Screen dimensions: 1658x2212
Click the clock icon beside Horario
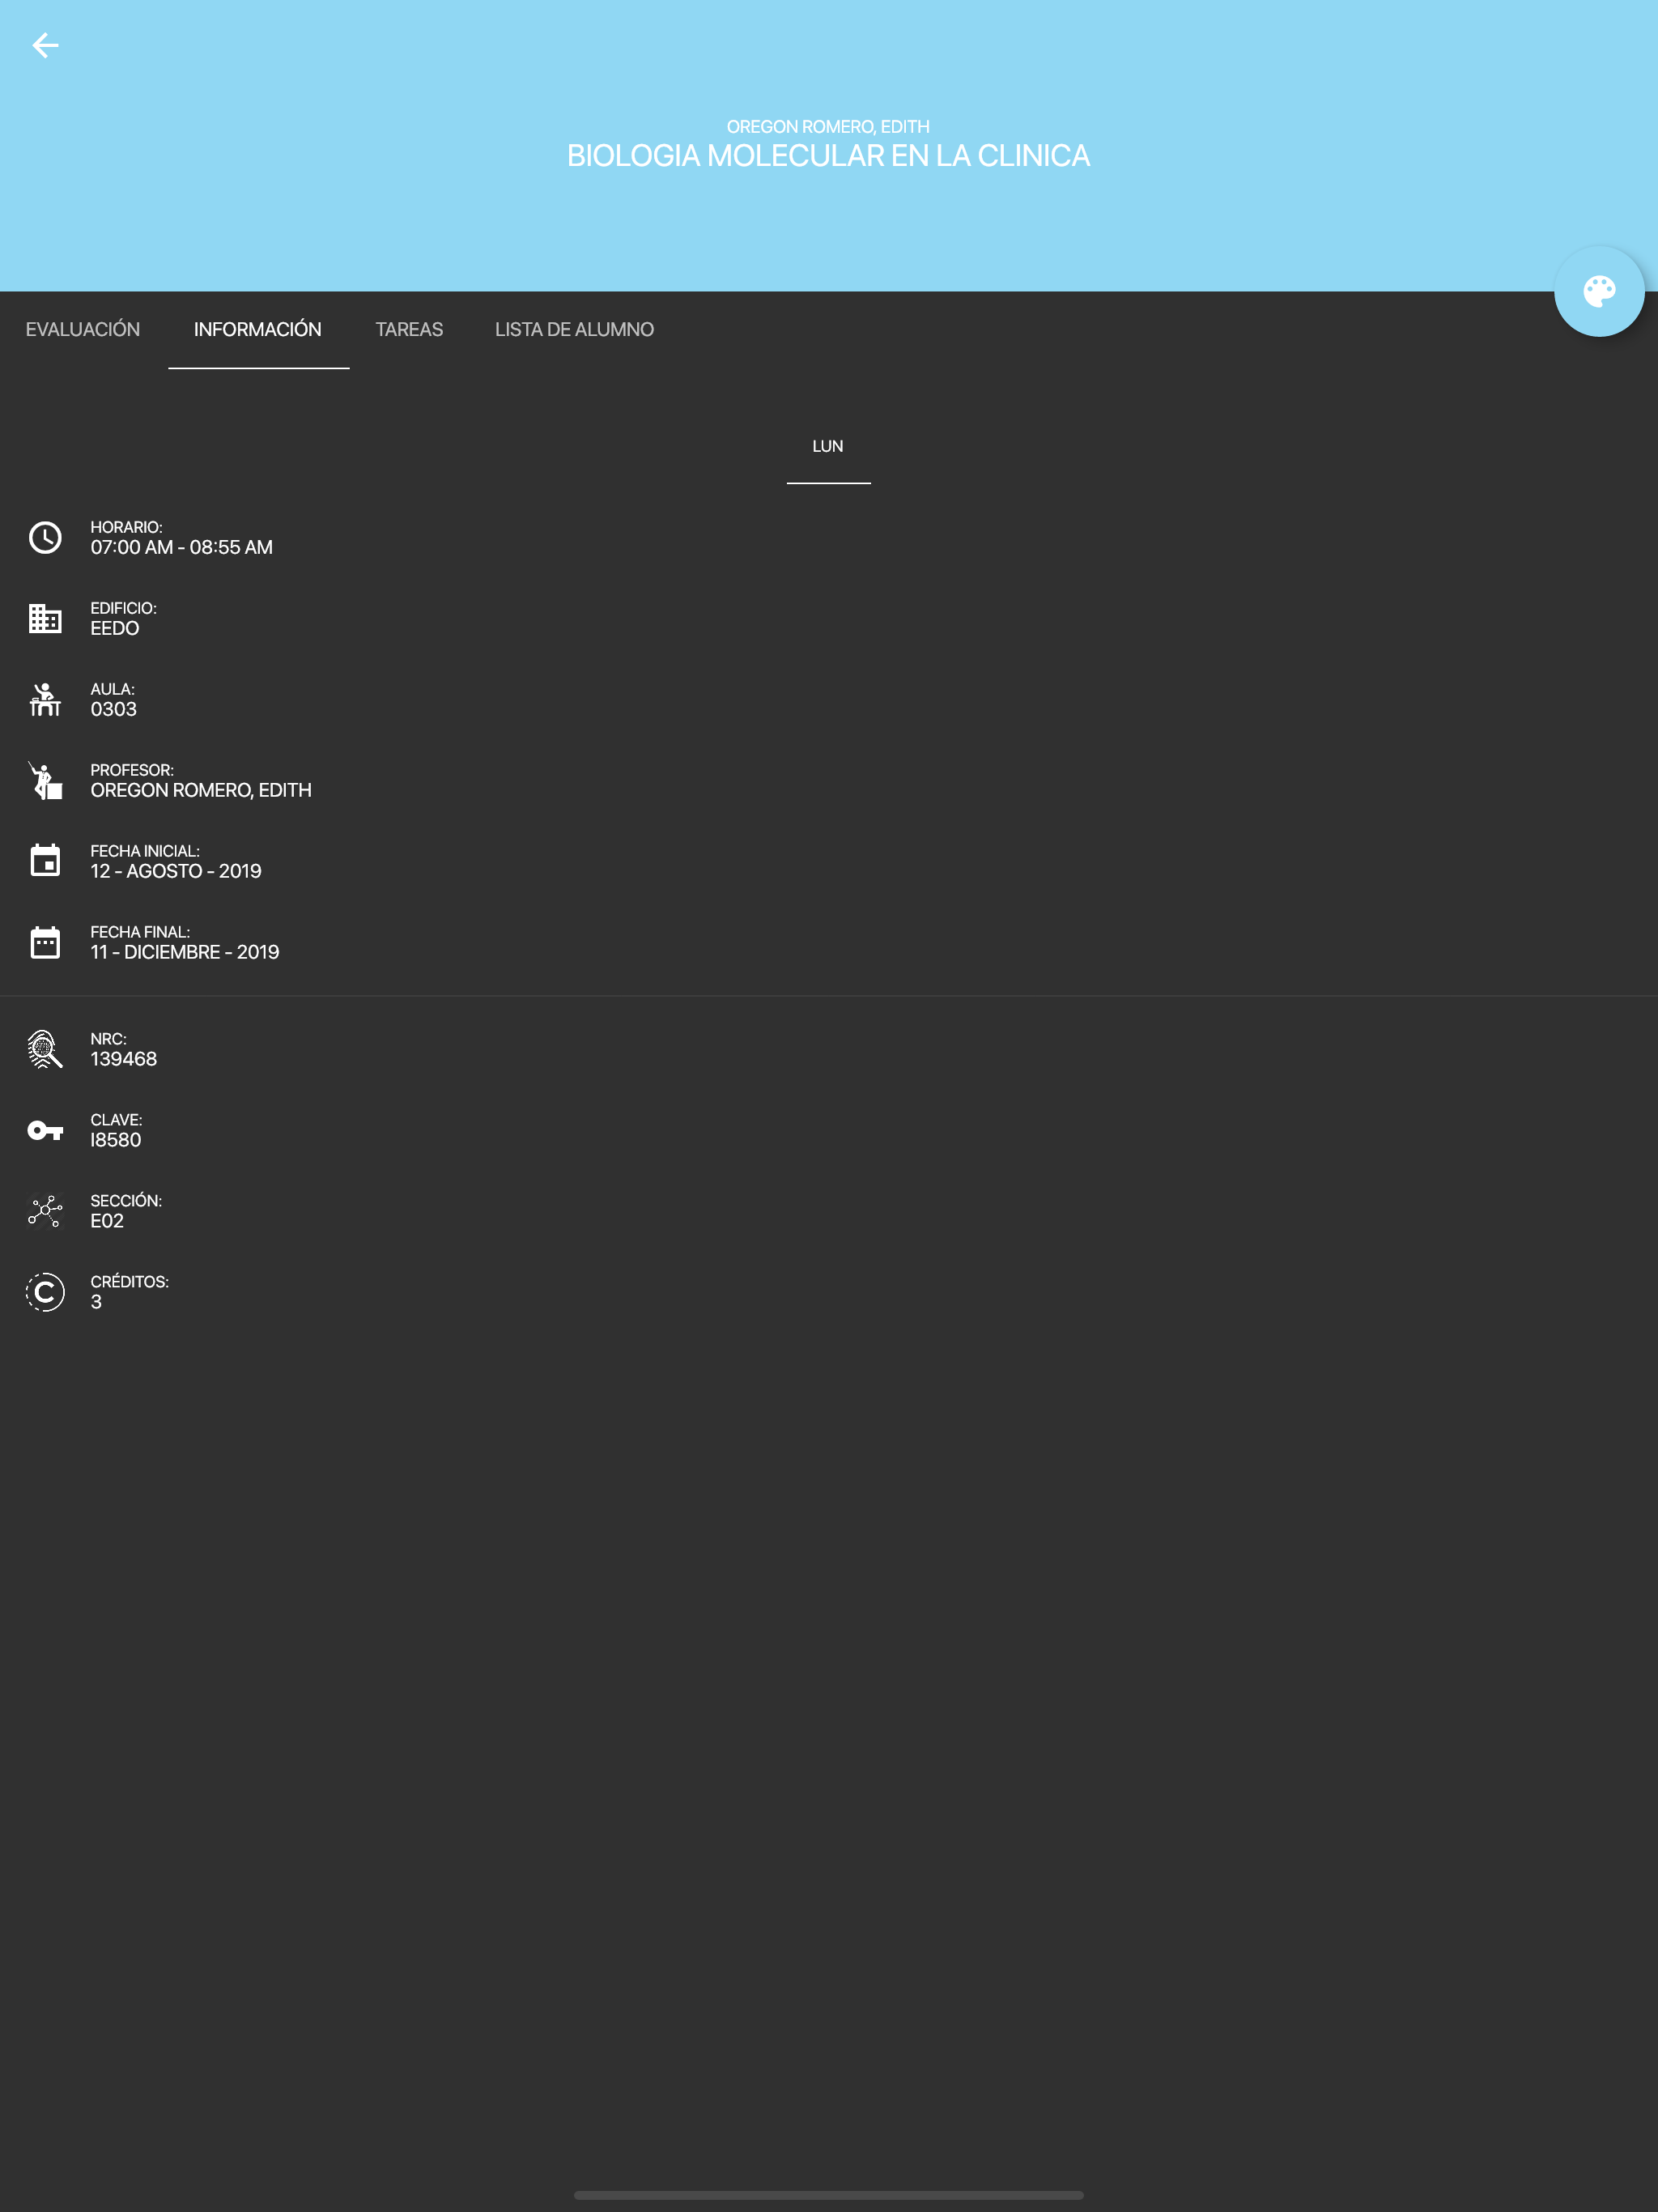45,538
